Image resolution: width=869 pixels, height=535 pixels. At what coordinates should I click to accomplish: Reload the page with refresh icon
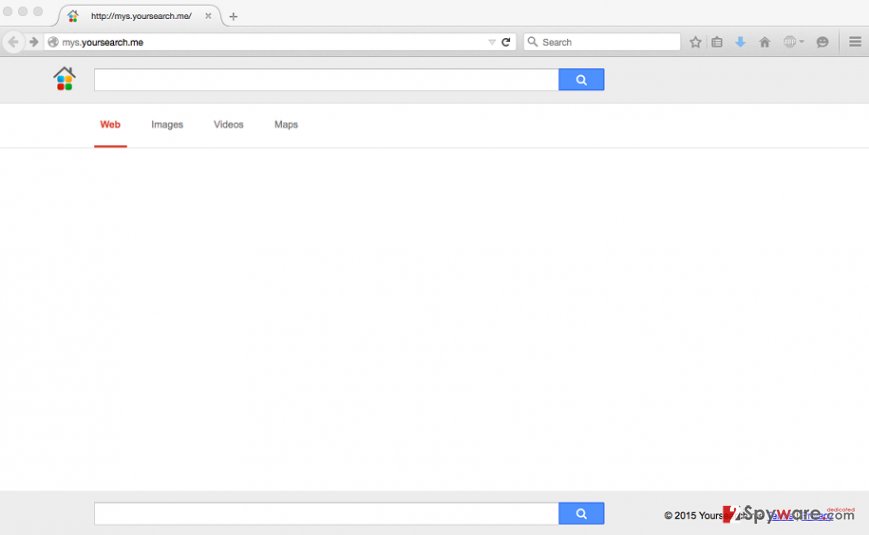point(505,42)
